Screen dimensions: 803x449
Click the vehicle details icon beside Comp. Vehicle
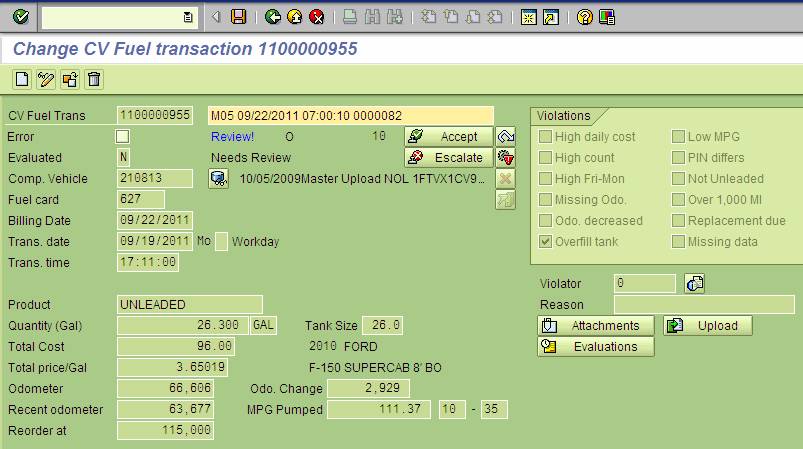[x=219, y=179]
